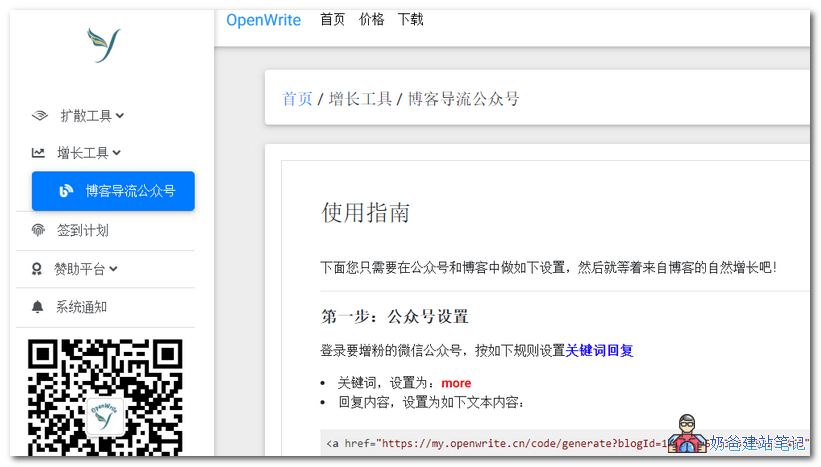Click the 首页 breadcrumb link
821x467 pixels.
point(297,98)
